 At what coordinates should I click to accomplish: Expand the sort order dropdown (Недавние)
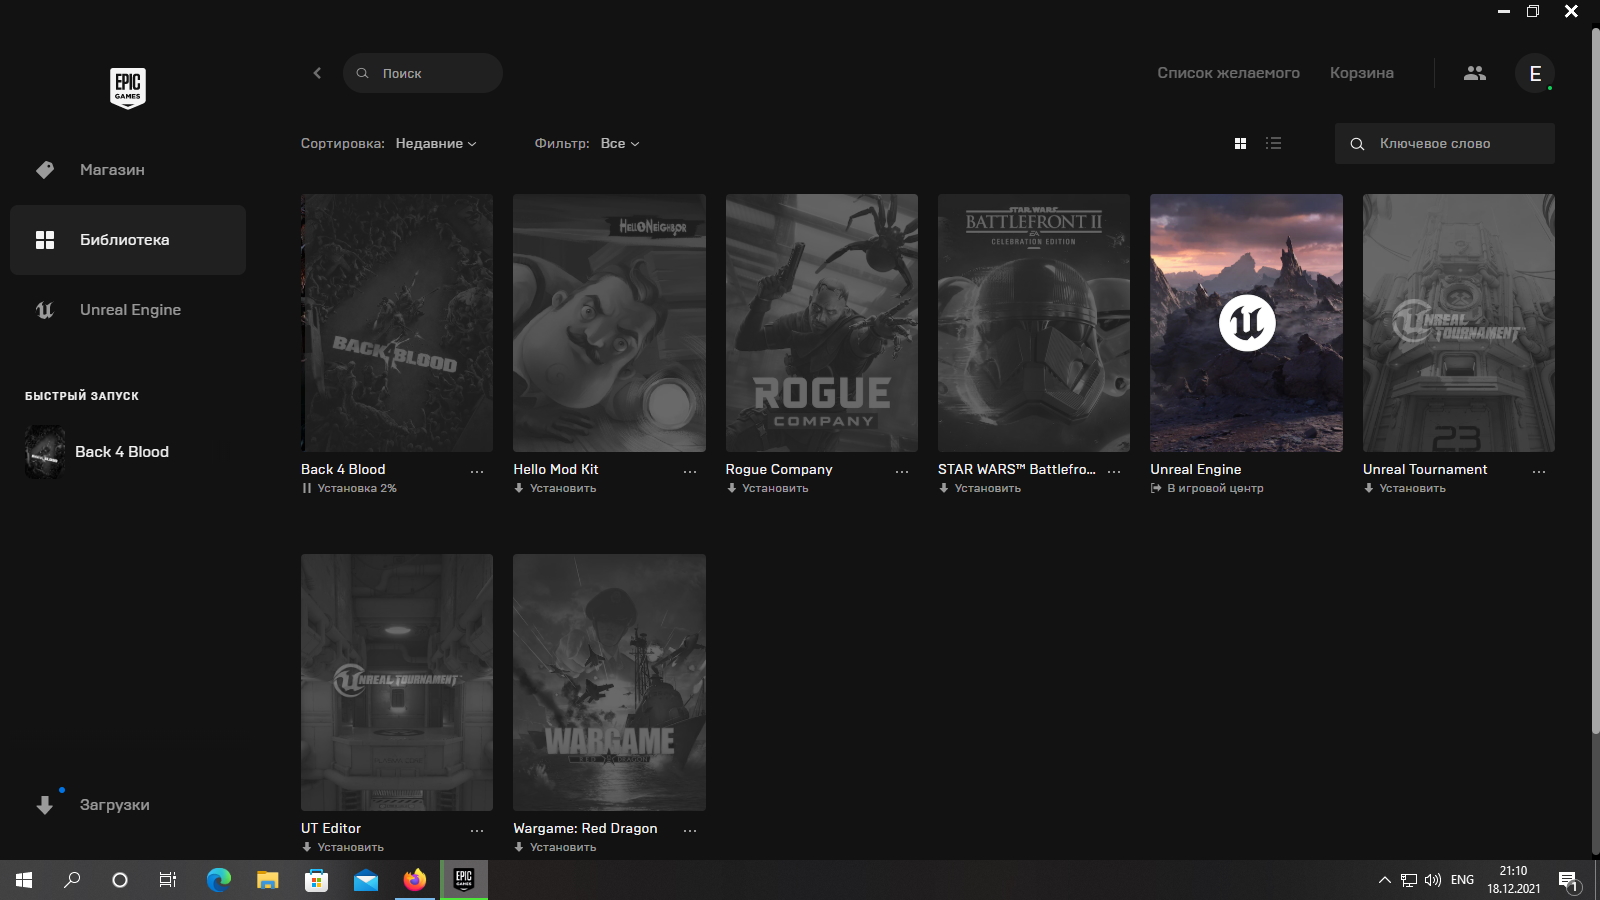(436, 144)
